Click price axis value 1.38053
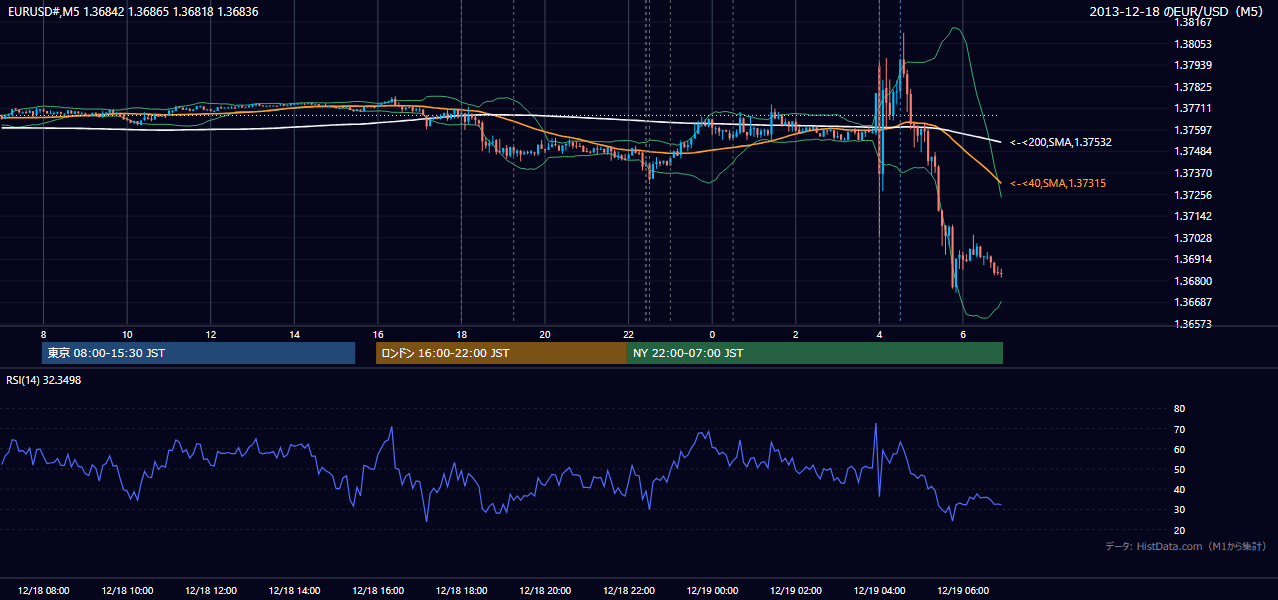 [x=1193, y=44]
